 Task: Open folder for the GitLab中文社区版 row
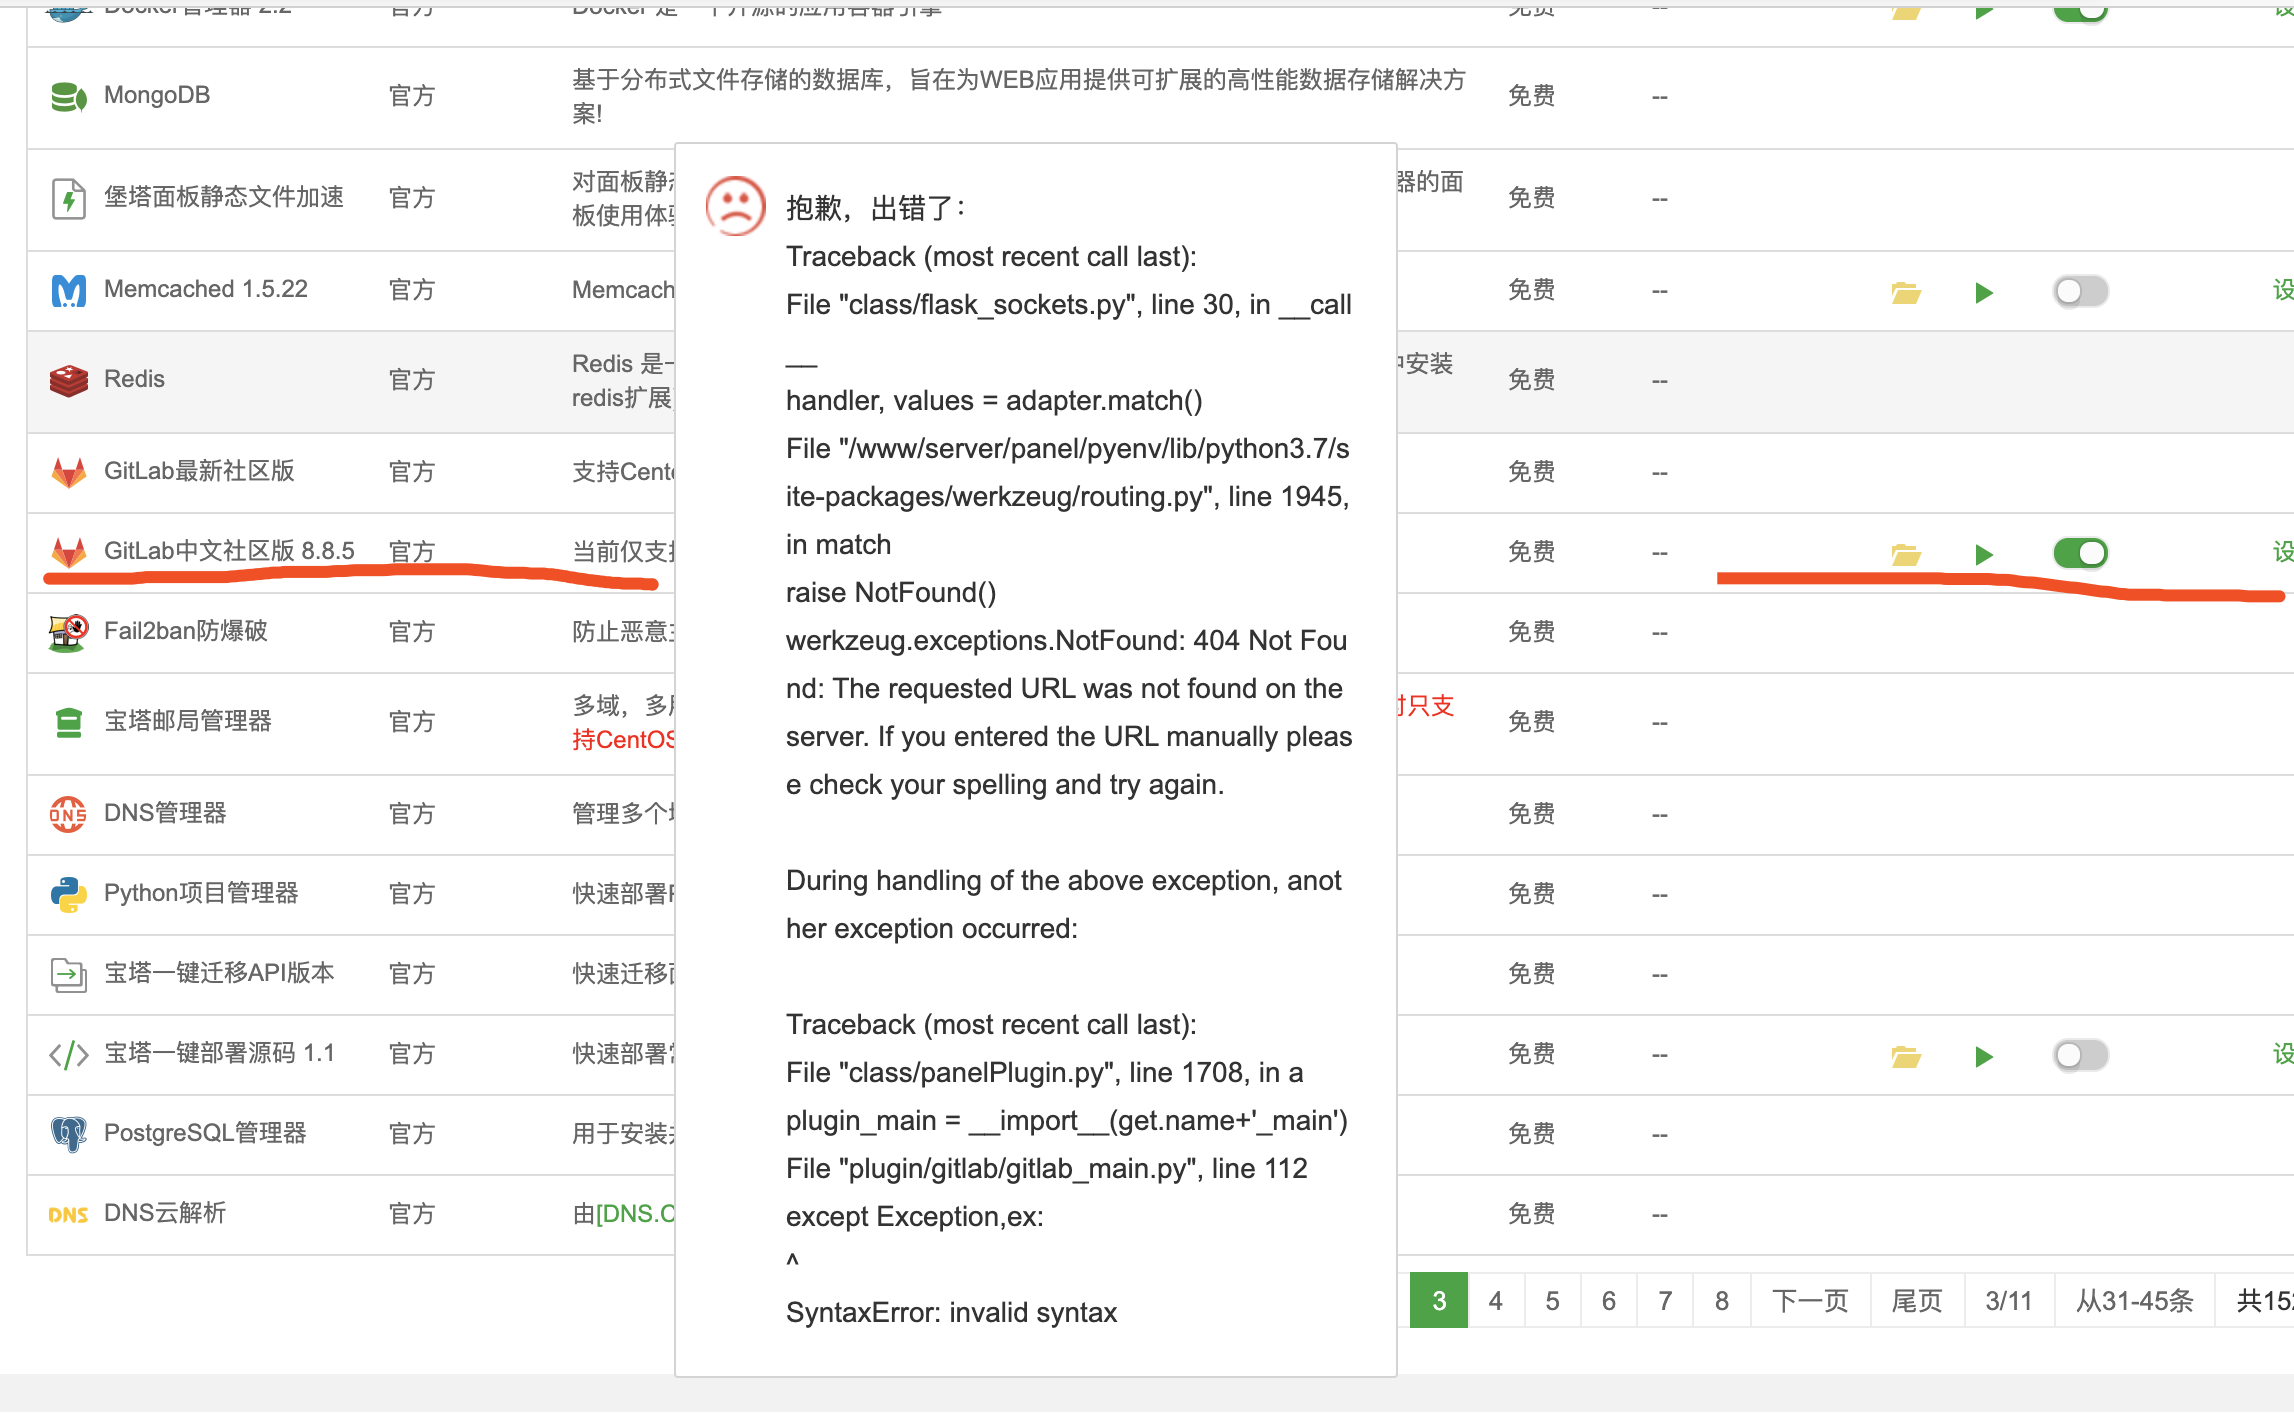(x=1906, y=553)
